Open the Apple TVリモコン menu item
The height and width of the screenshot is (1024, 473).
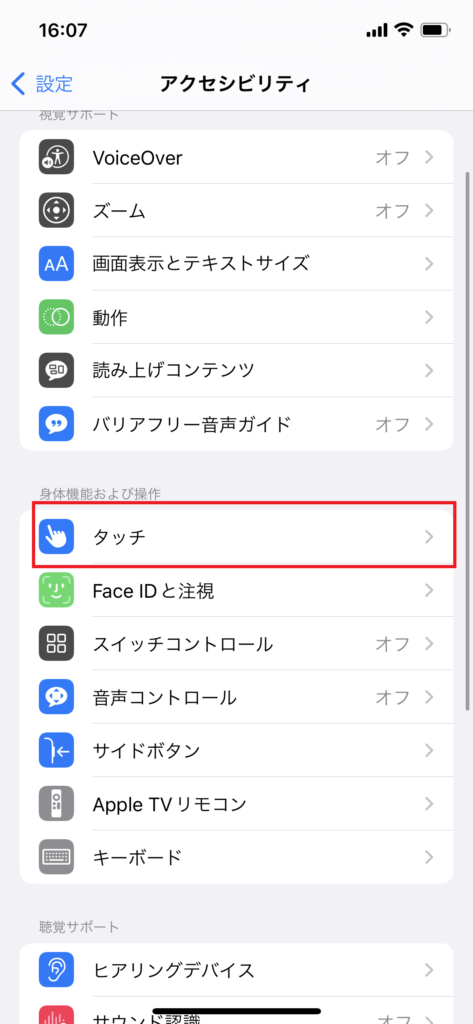click(236, 803)
